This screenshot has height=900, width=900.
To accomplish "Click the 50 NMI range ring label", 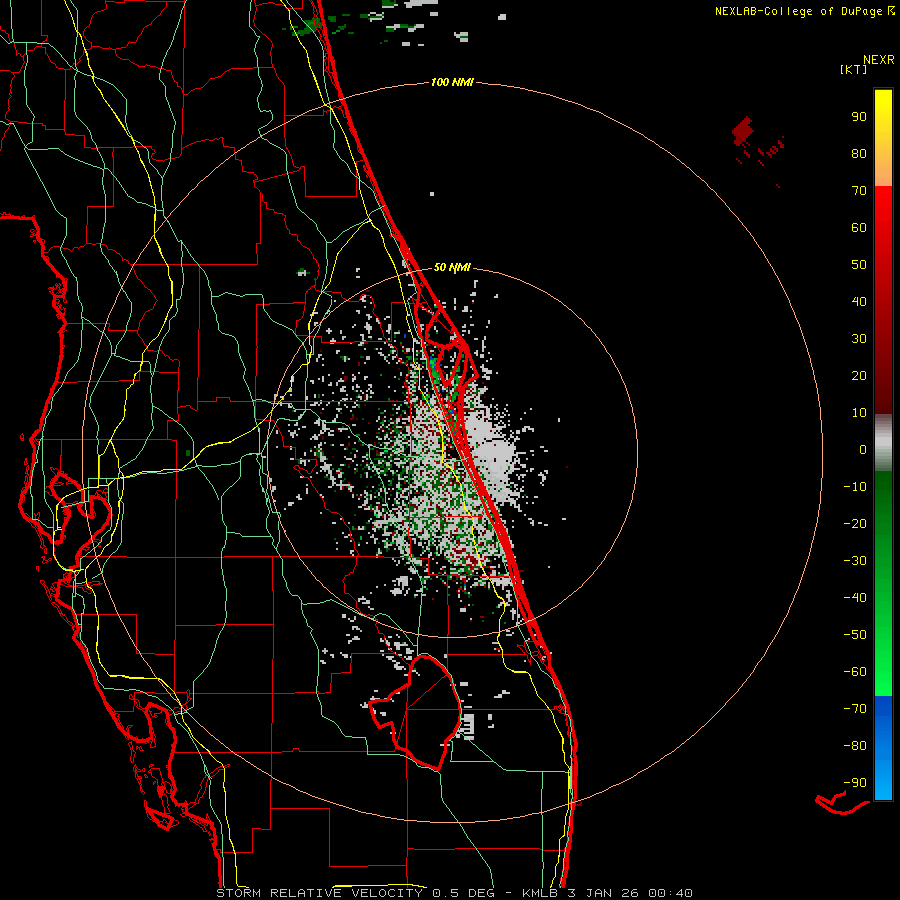I will (452, 267).
